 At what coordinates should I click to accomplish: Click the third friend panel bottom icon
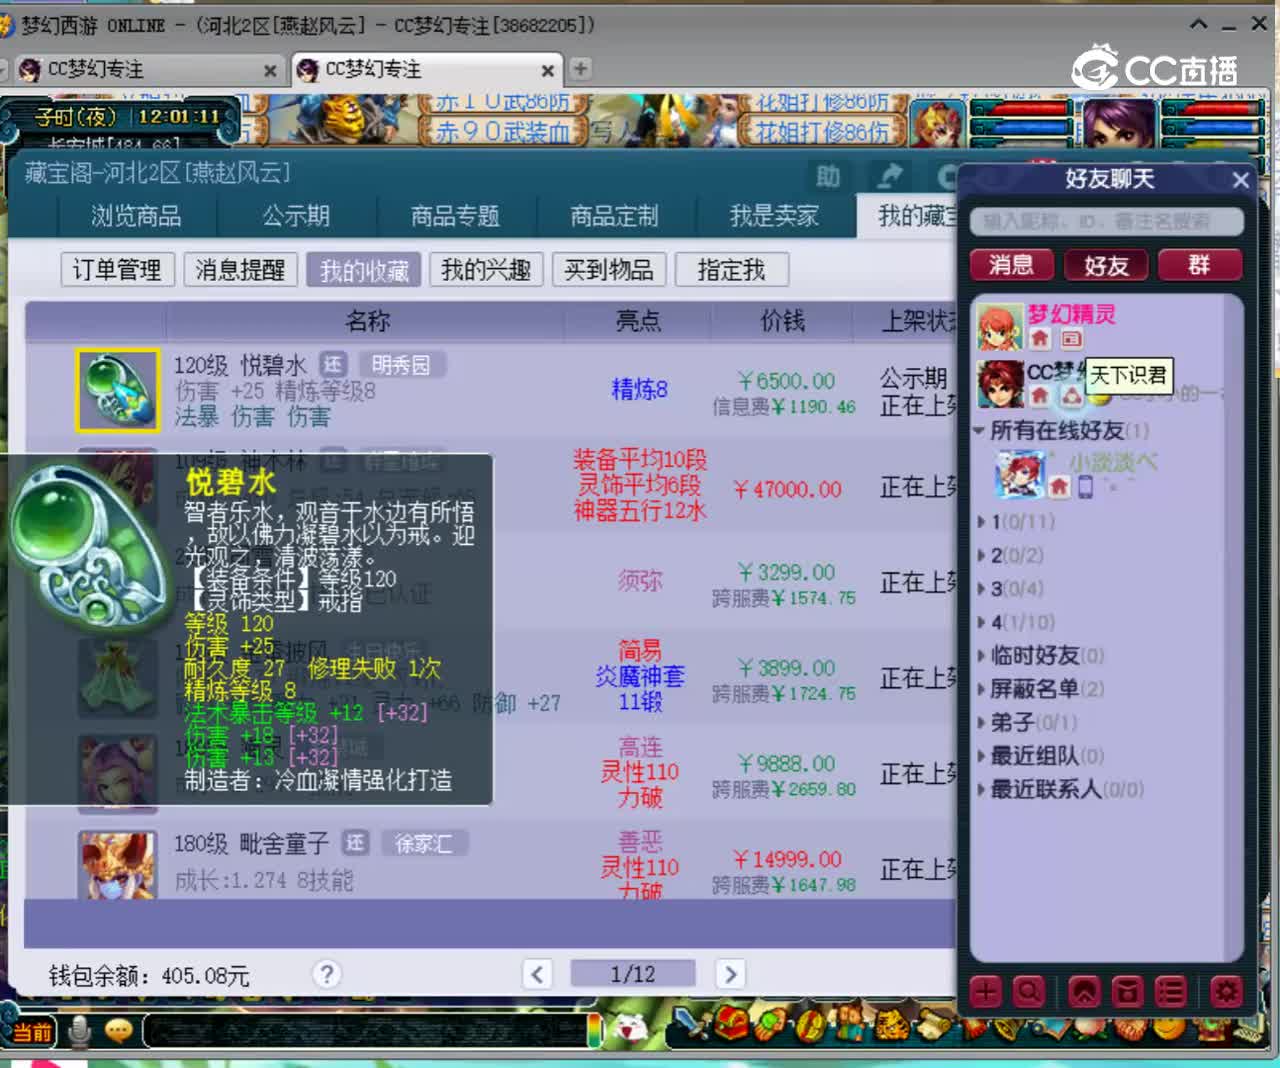pos(1085,991)
